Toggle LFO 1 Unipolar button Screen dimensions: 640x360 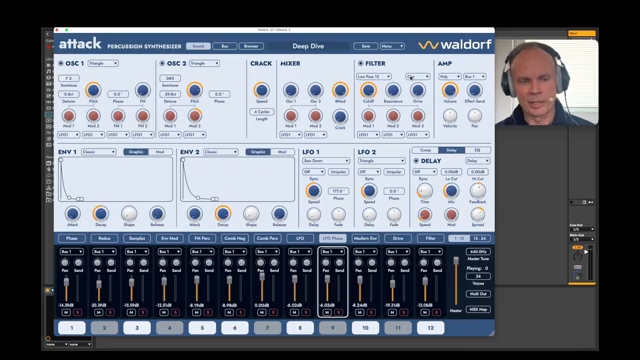click(x=338, y=172)
